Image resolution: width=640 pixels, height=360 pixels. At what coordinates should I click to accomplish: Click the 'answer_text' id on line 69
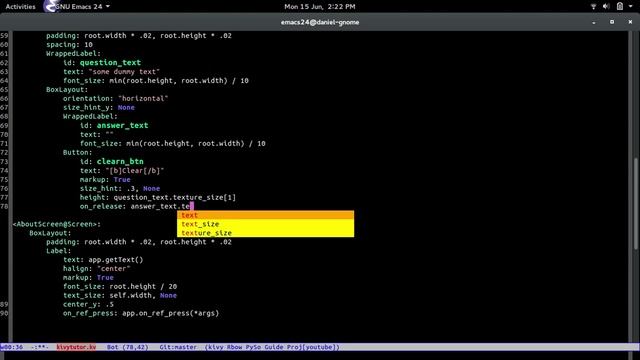click(122, 125)
